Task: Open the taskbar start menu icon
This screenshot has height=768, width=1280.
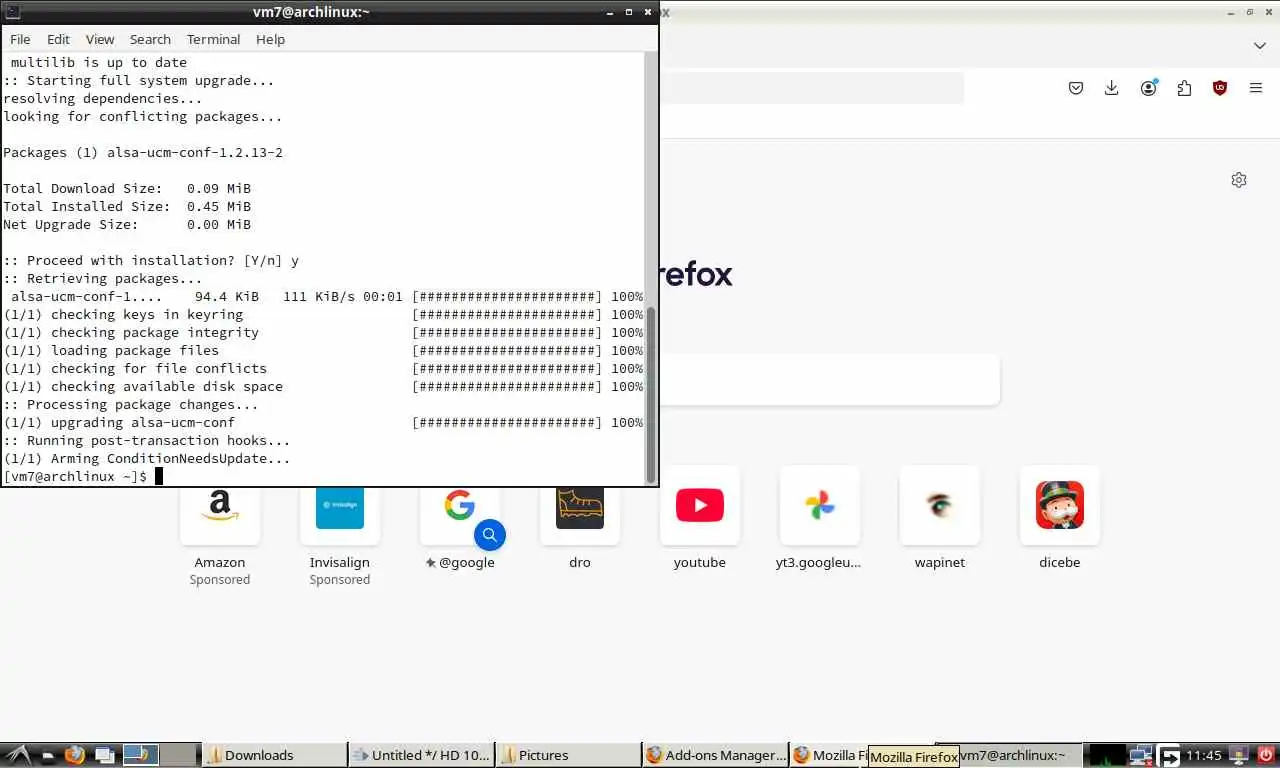Action: point(17,755)
